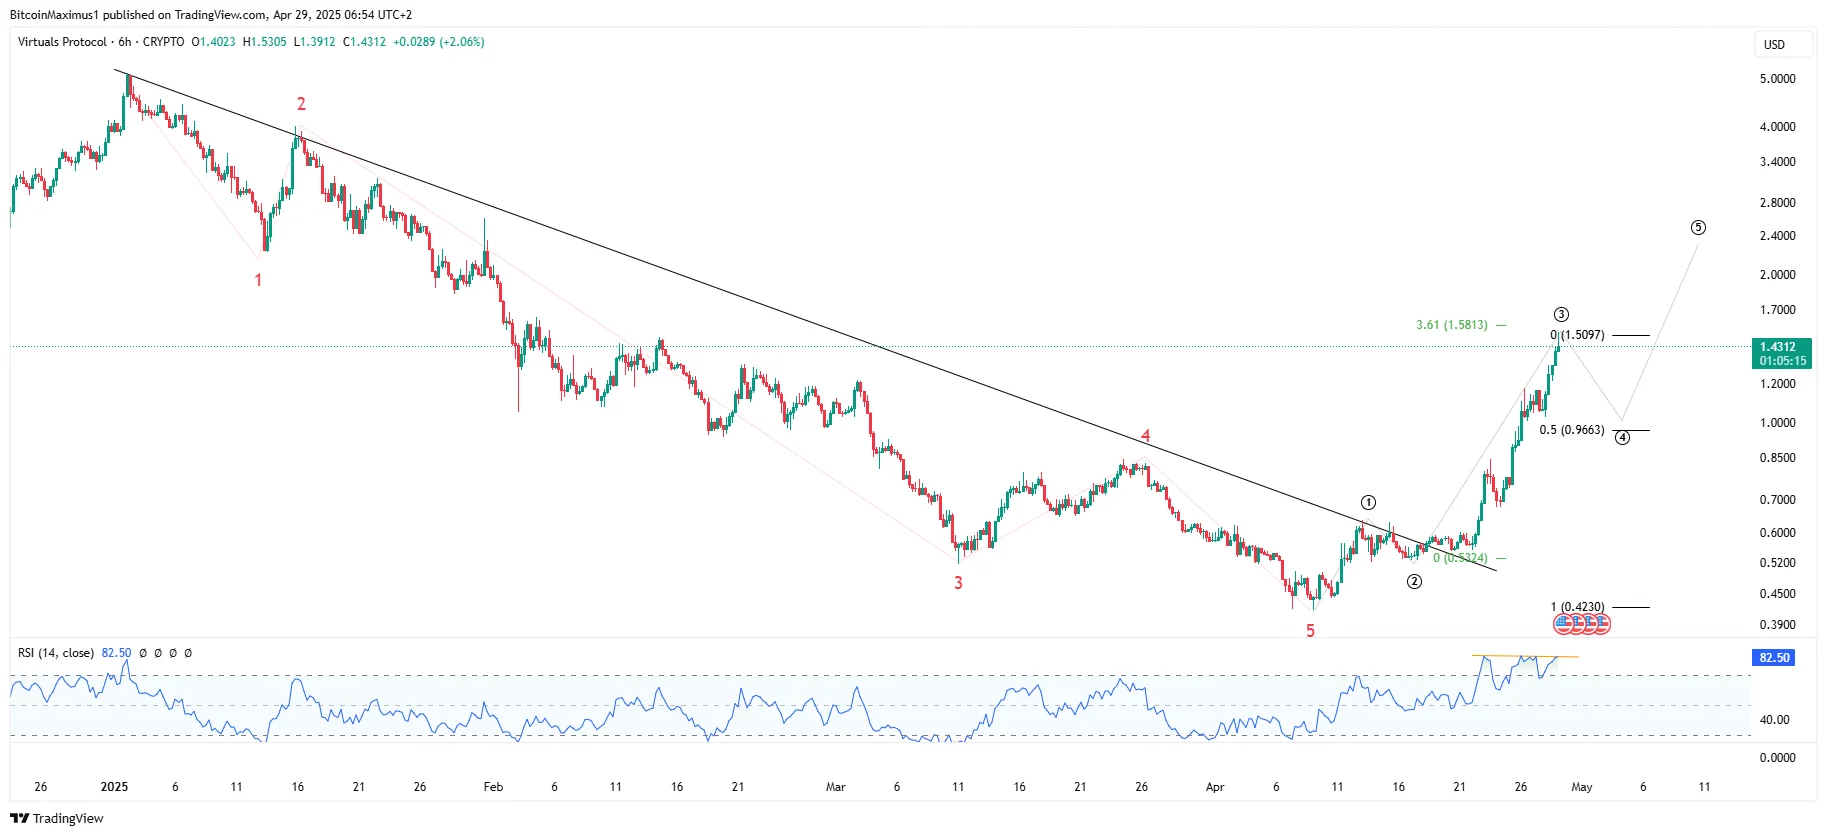The width and height of the screenshot is (1827, 836).
Task: Click the green Fib label 0 (0.5324)
Action: [x=1460, y=558]
